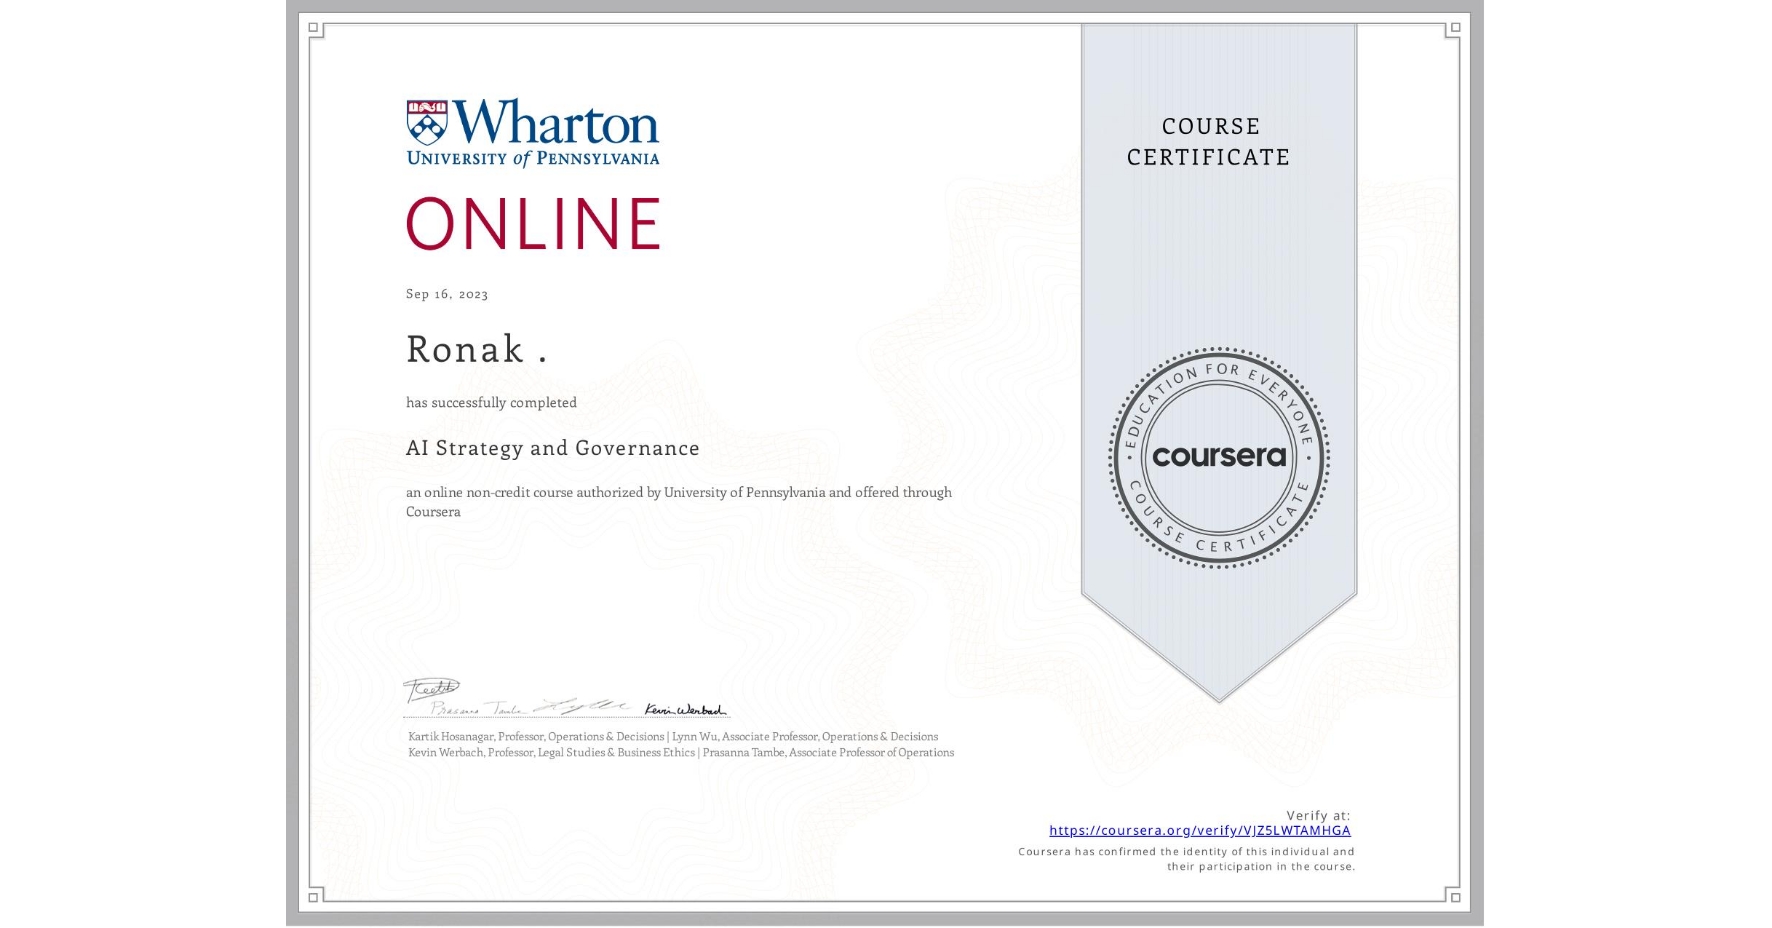This screenshot has width=1772, height=928.
Task: Click the Verify at label text
Action: point(1318,815)
